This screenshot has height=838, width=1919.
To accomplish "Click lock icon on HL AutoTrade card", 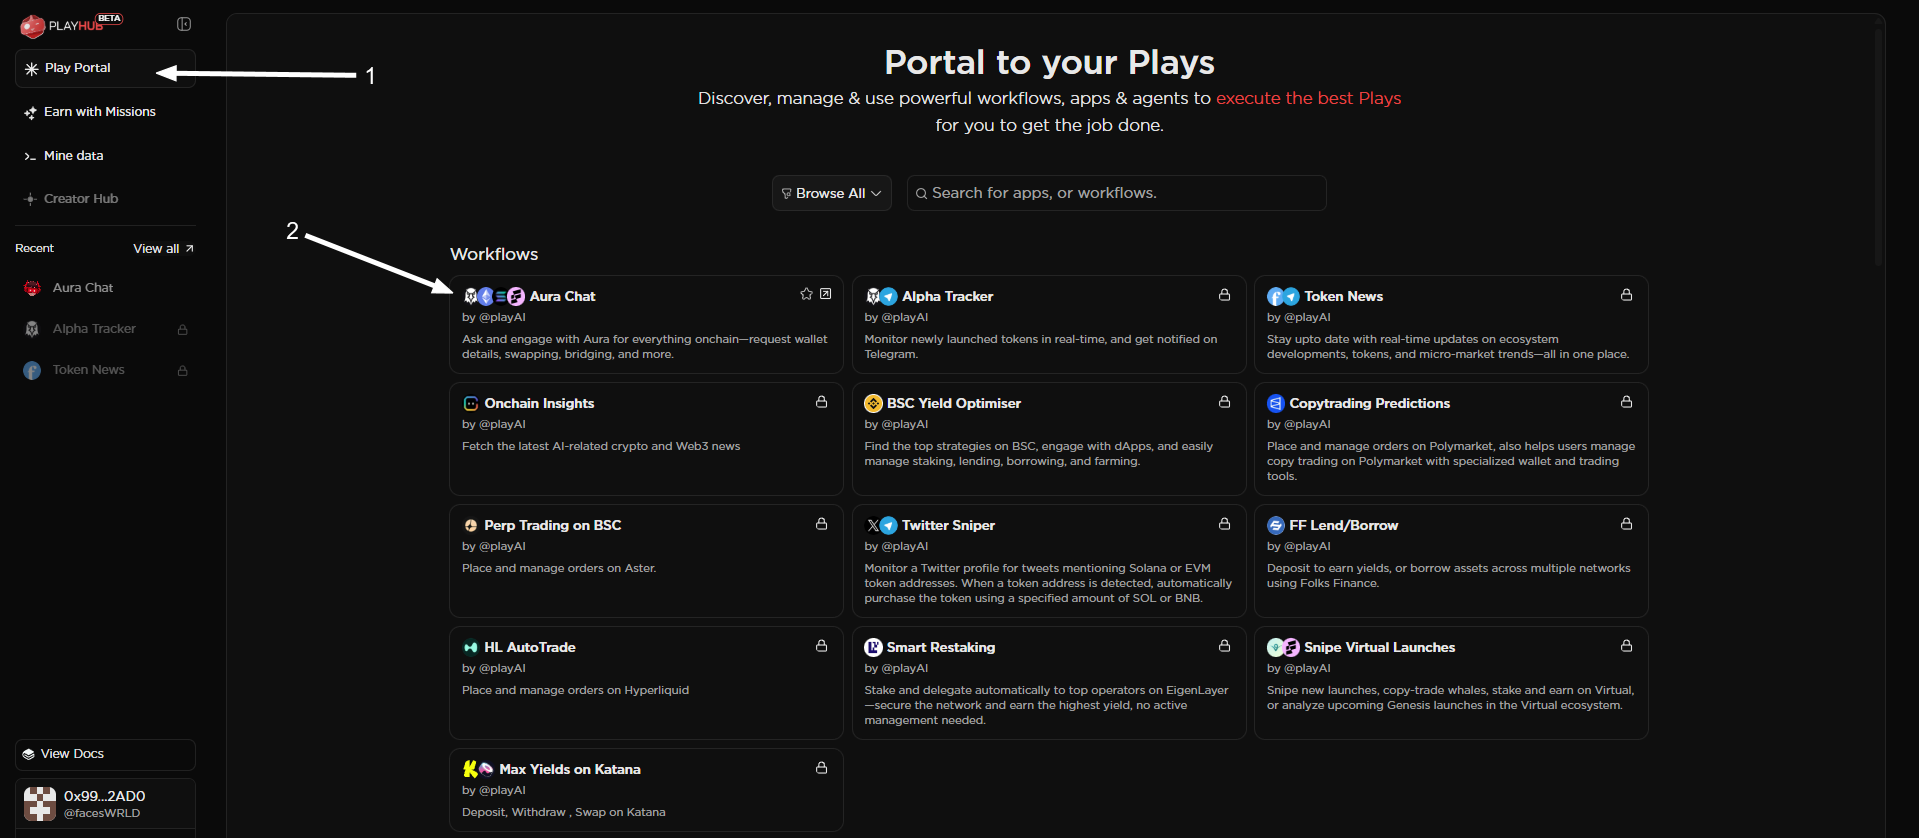I will (x=822, y=646).
